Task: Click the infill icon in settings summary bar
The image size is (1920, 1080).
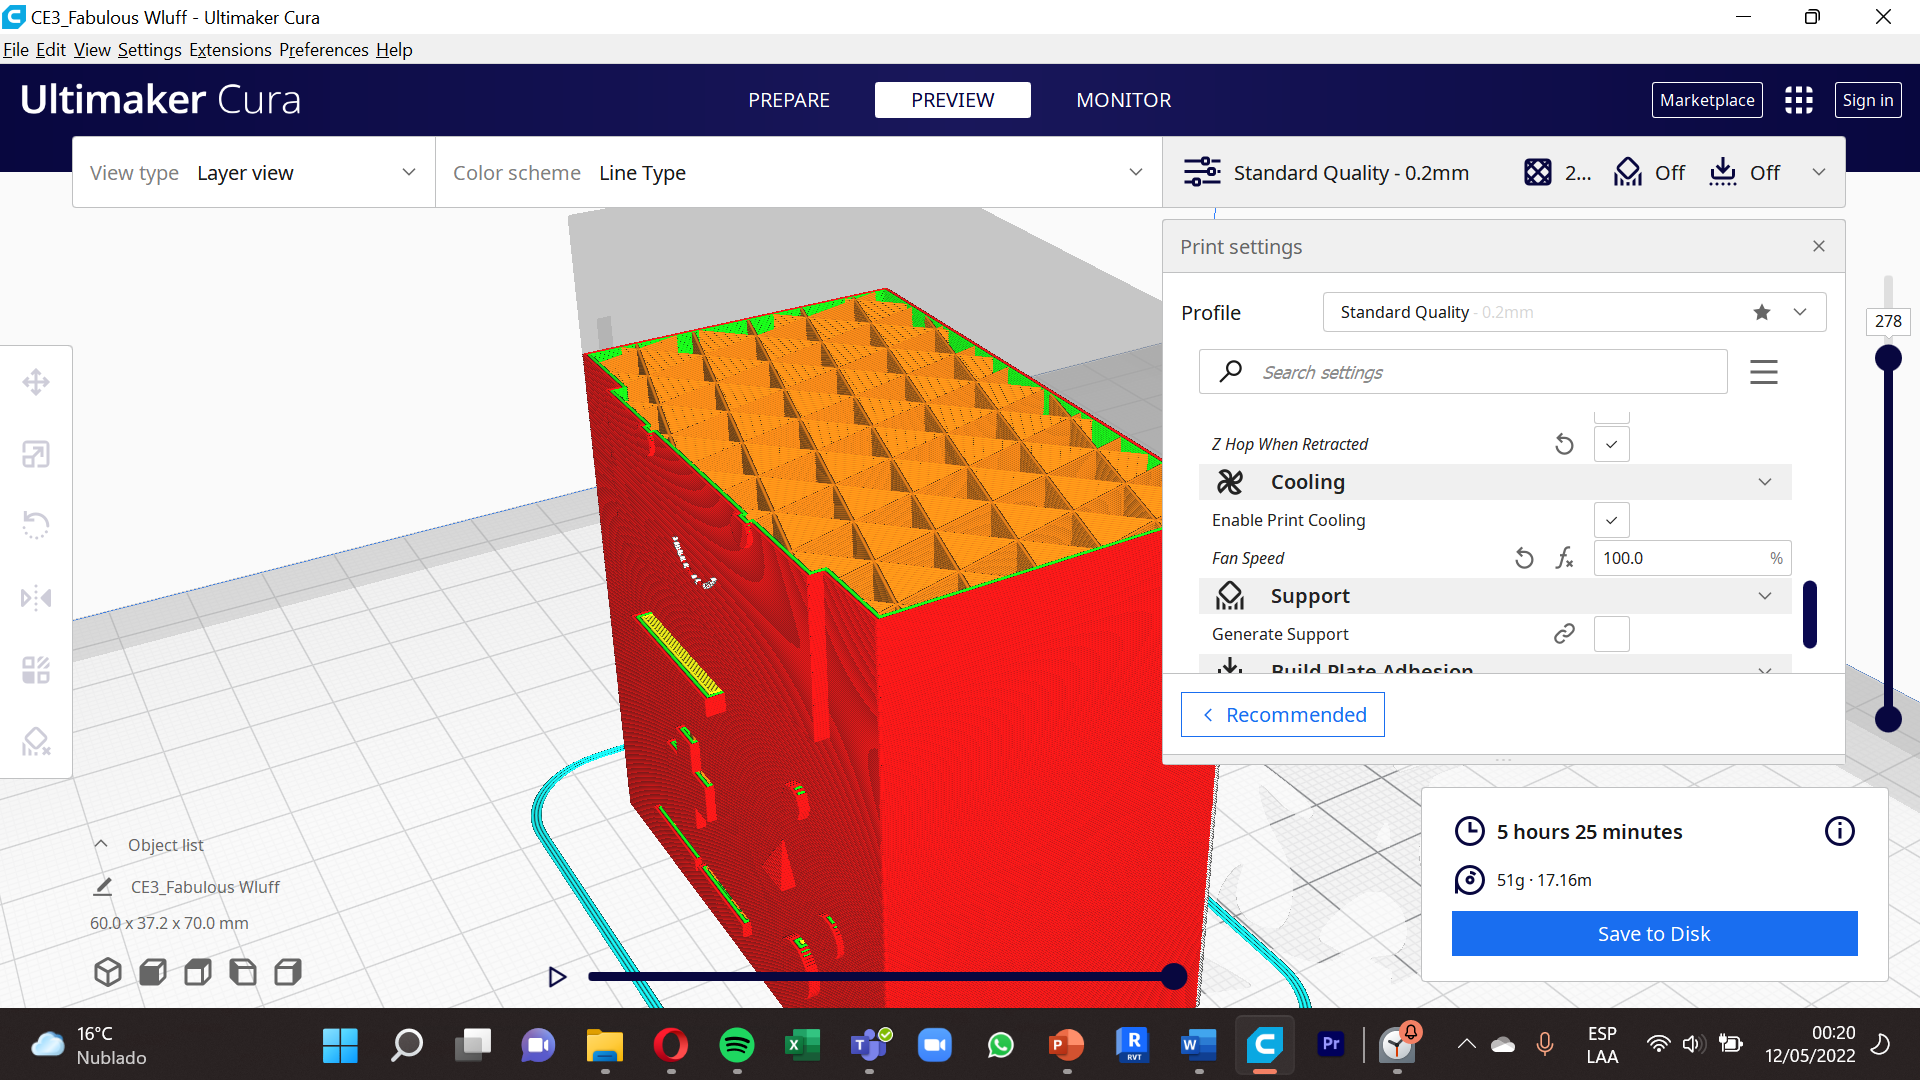Action: [1538, 172]
